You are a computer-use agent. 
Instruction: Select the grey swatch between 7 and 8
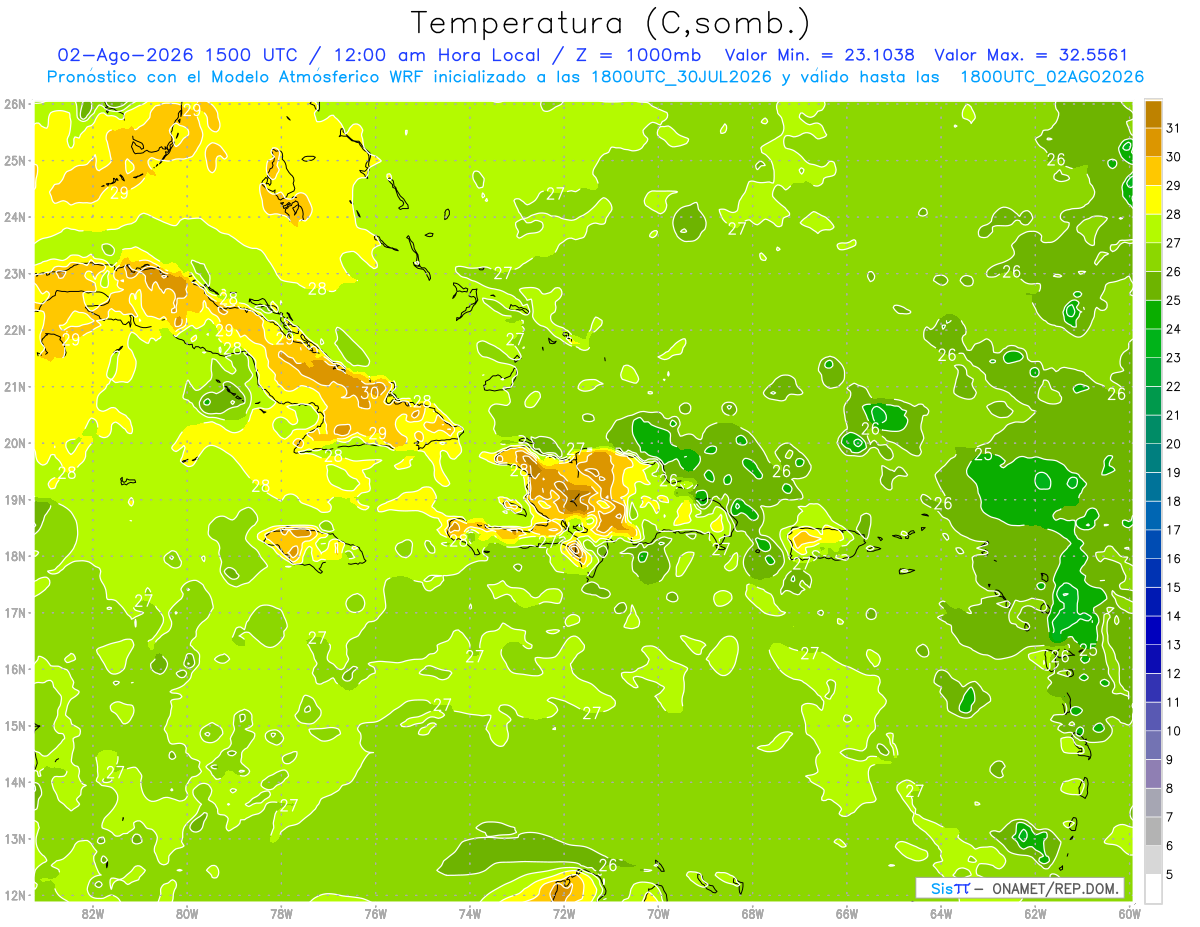pos(1153,803)
